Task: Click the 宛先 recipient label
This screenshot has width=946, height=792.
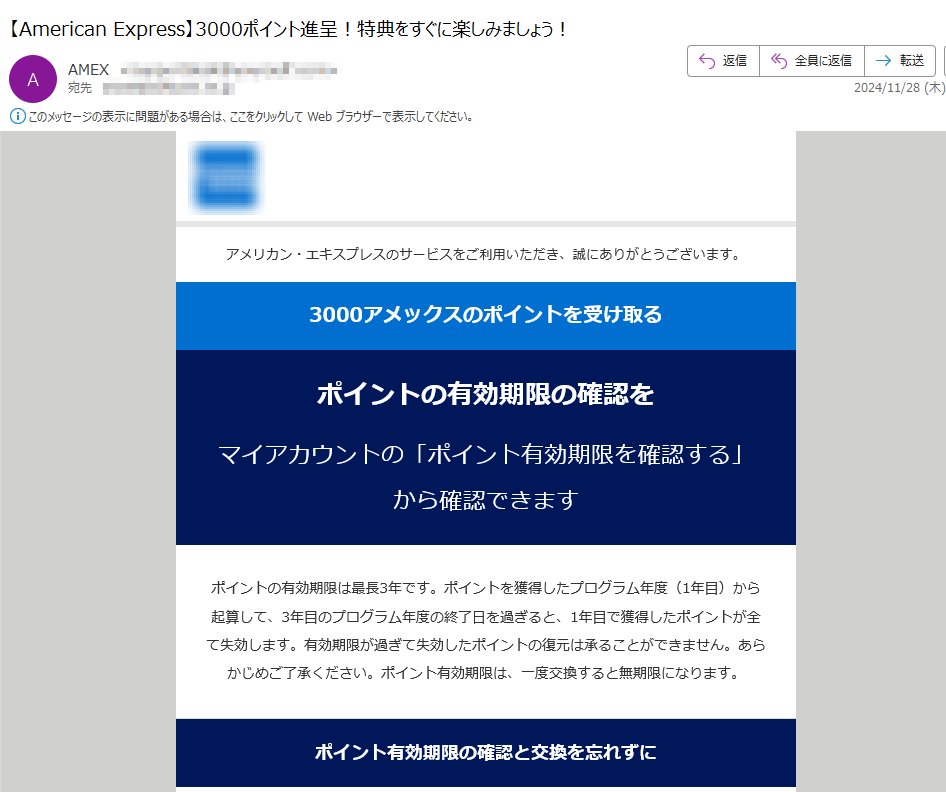Action: (80, 88)
